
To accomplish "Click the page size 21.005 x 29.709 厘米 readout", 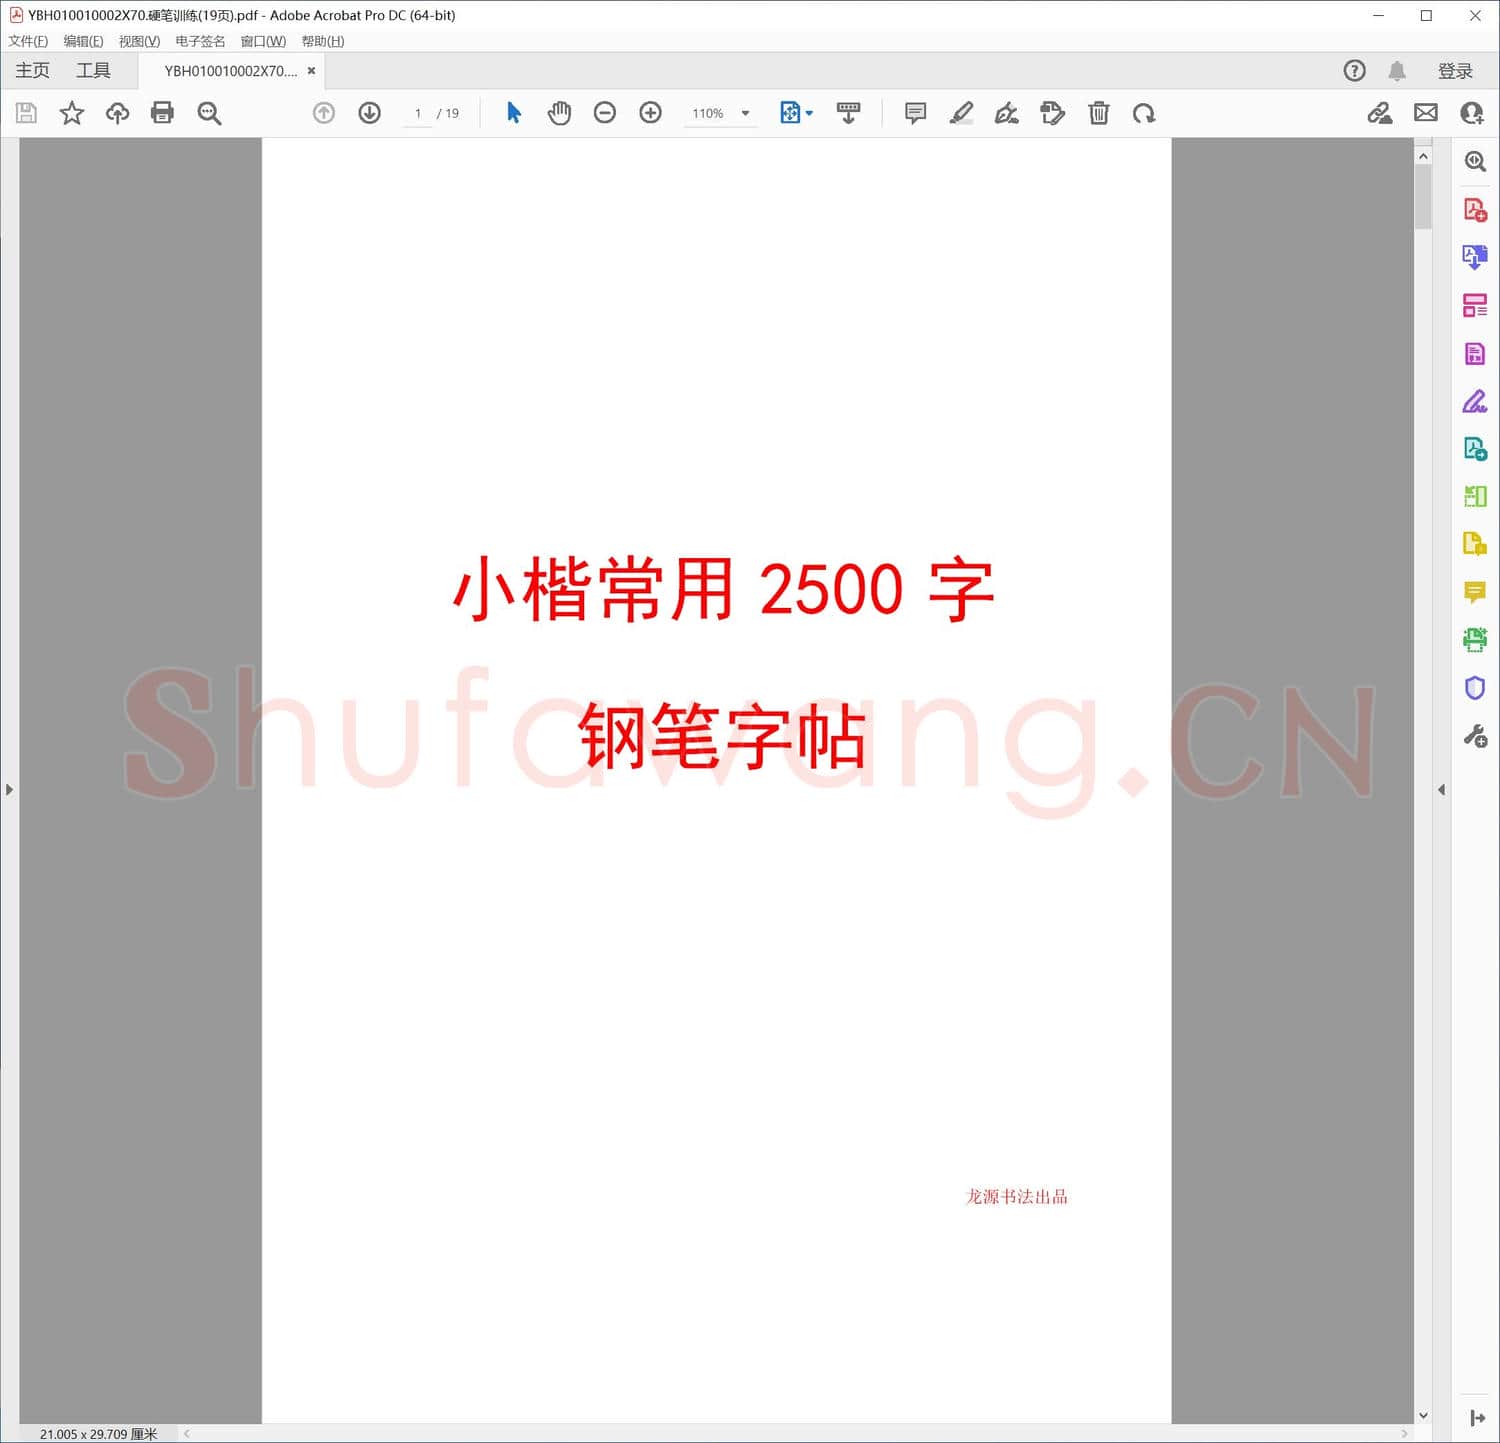I will coord(98,1434).
